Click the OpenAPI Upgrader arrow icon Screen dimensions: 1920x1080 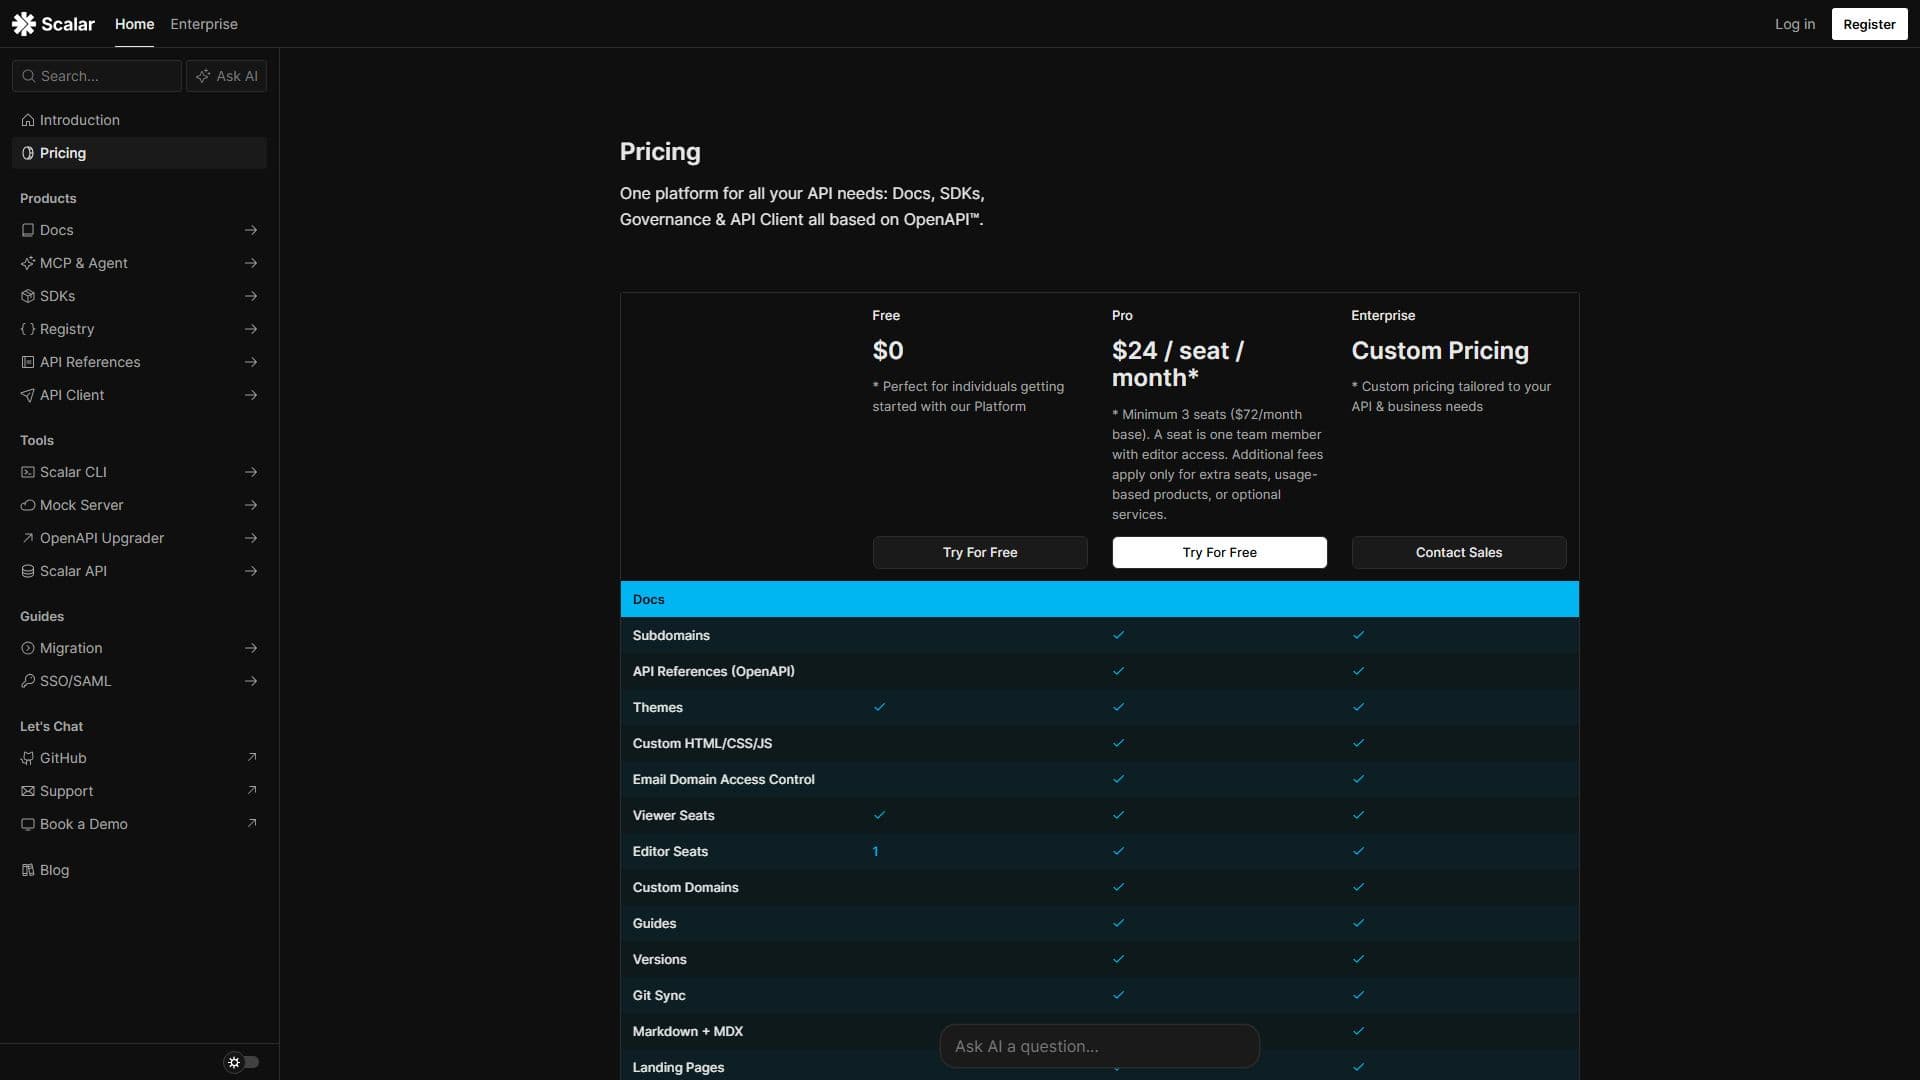coord(28,538)
